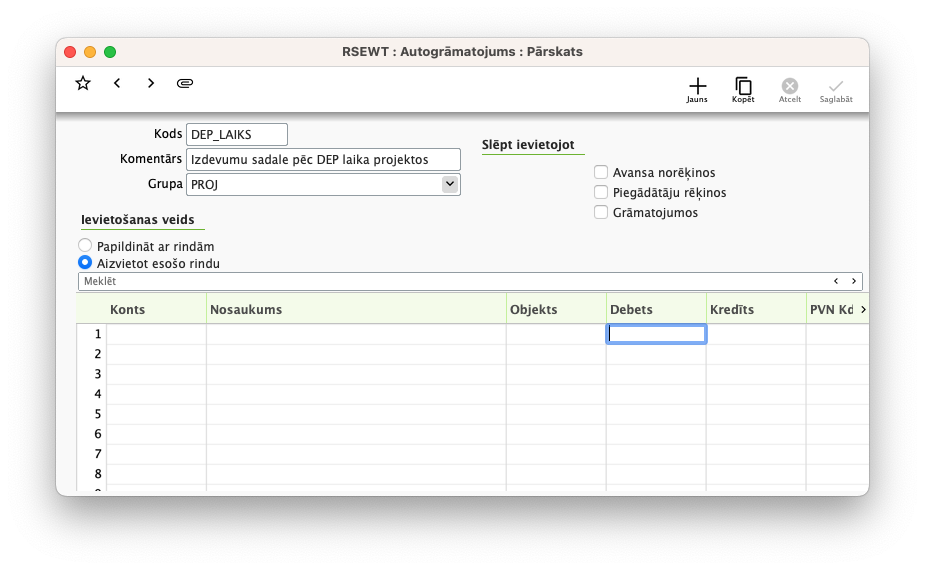
Task: Click into the Kods field
Action: (237, 135)
